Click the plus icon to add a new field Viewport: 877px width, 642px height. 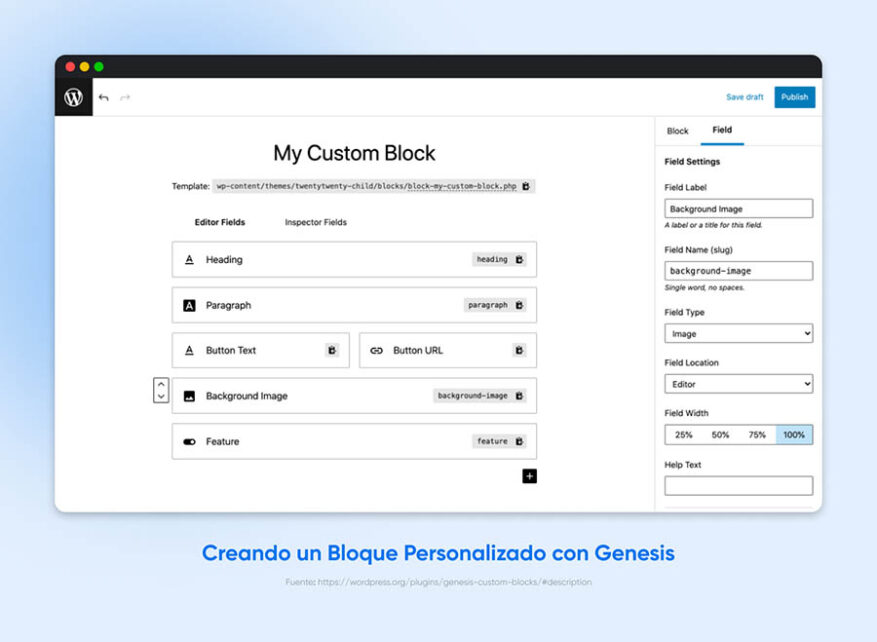pyautogui.click(x=528, y=476)
